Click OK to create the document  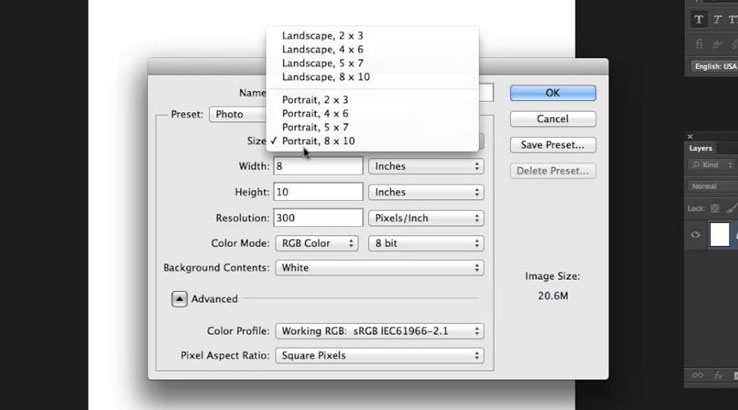552,93
